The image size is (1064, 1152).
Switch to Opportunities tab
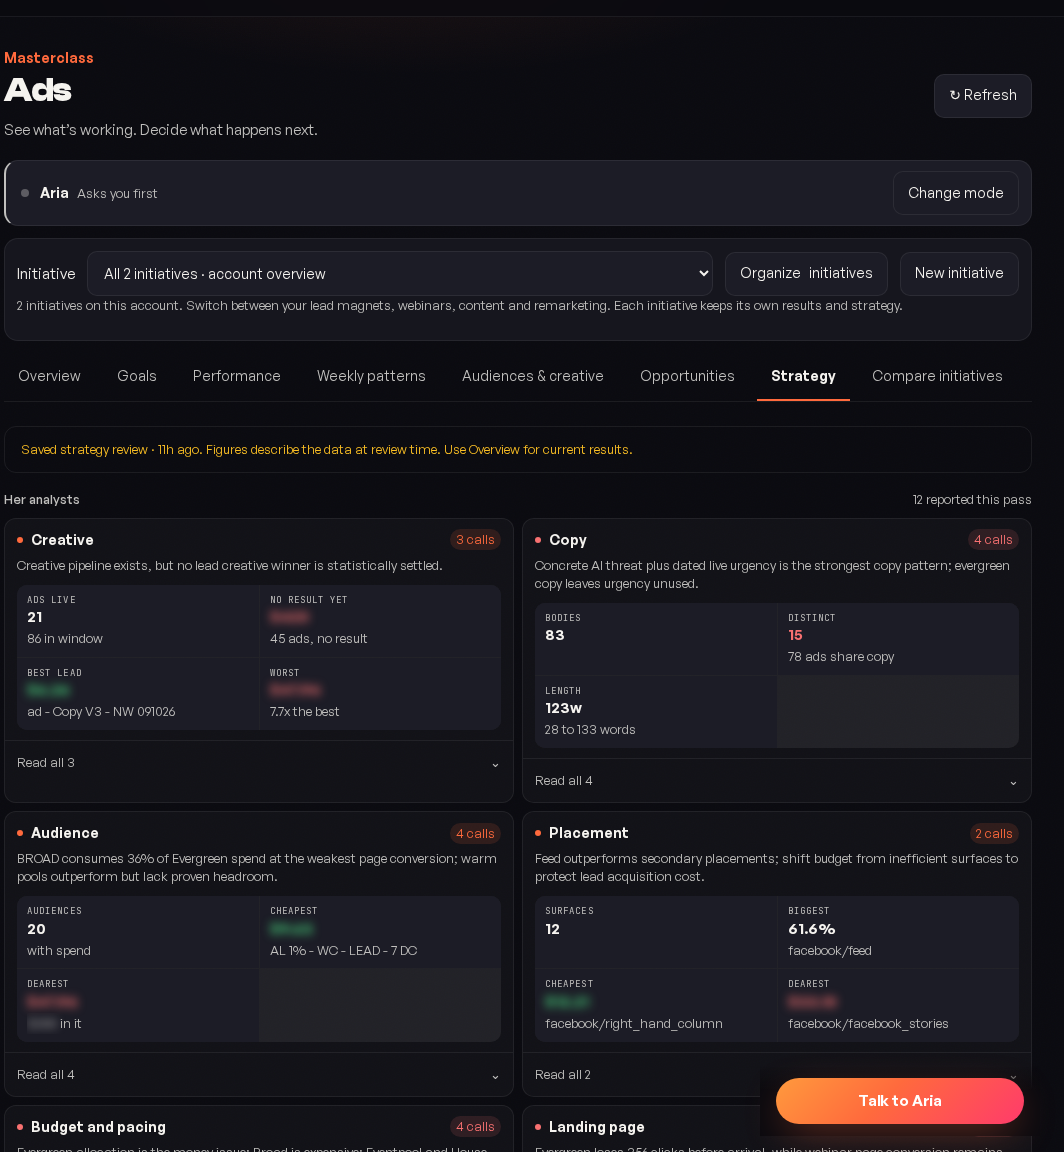[687, 376]
